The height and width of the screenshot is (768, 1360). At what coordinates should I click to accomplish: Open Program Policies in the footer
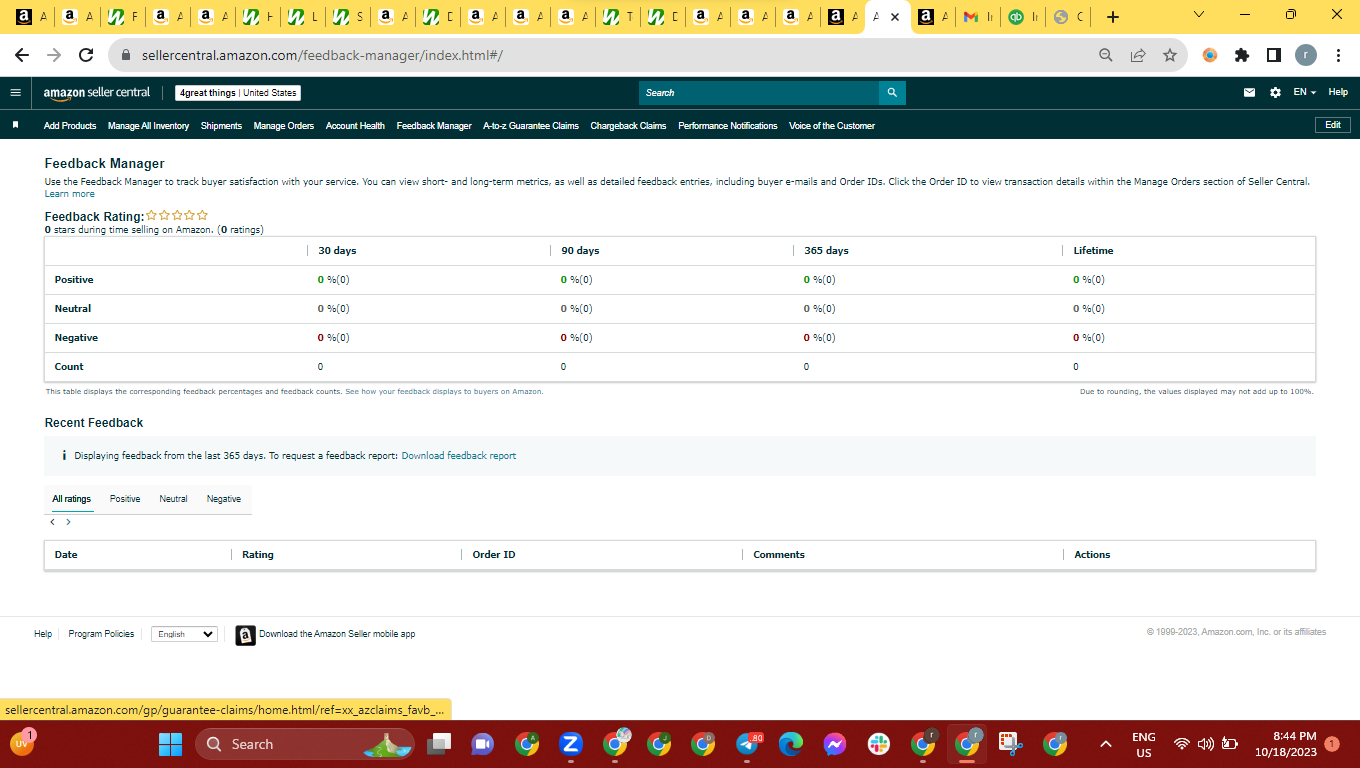pyautogui.click(x=101, y=634)
